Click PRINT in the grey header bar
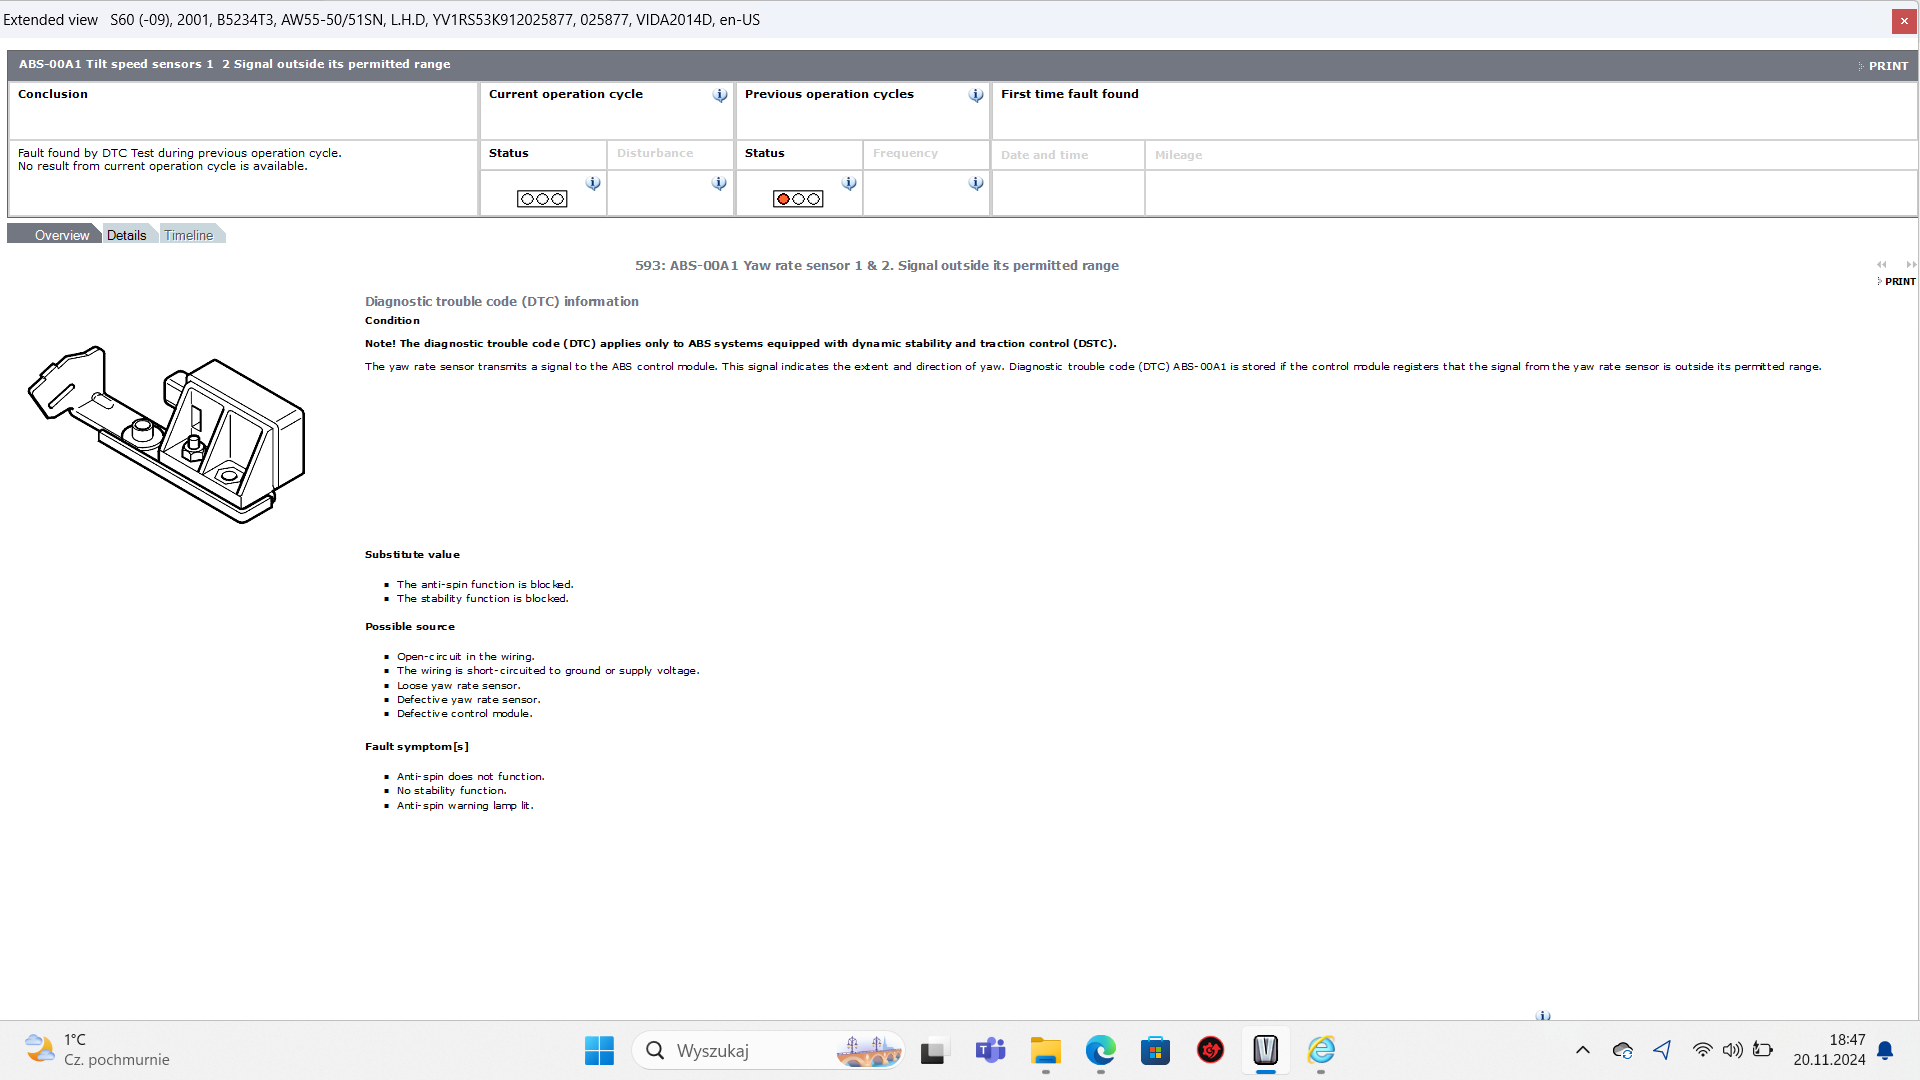This screenshot has height=1080, width=1920. (x=1887, y=66)
